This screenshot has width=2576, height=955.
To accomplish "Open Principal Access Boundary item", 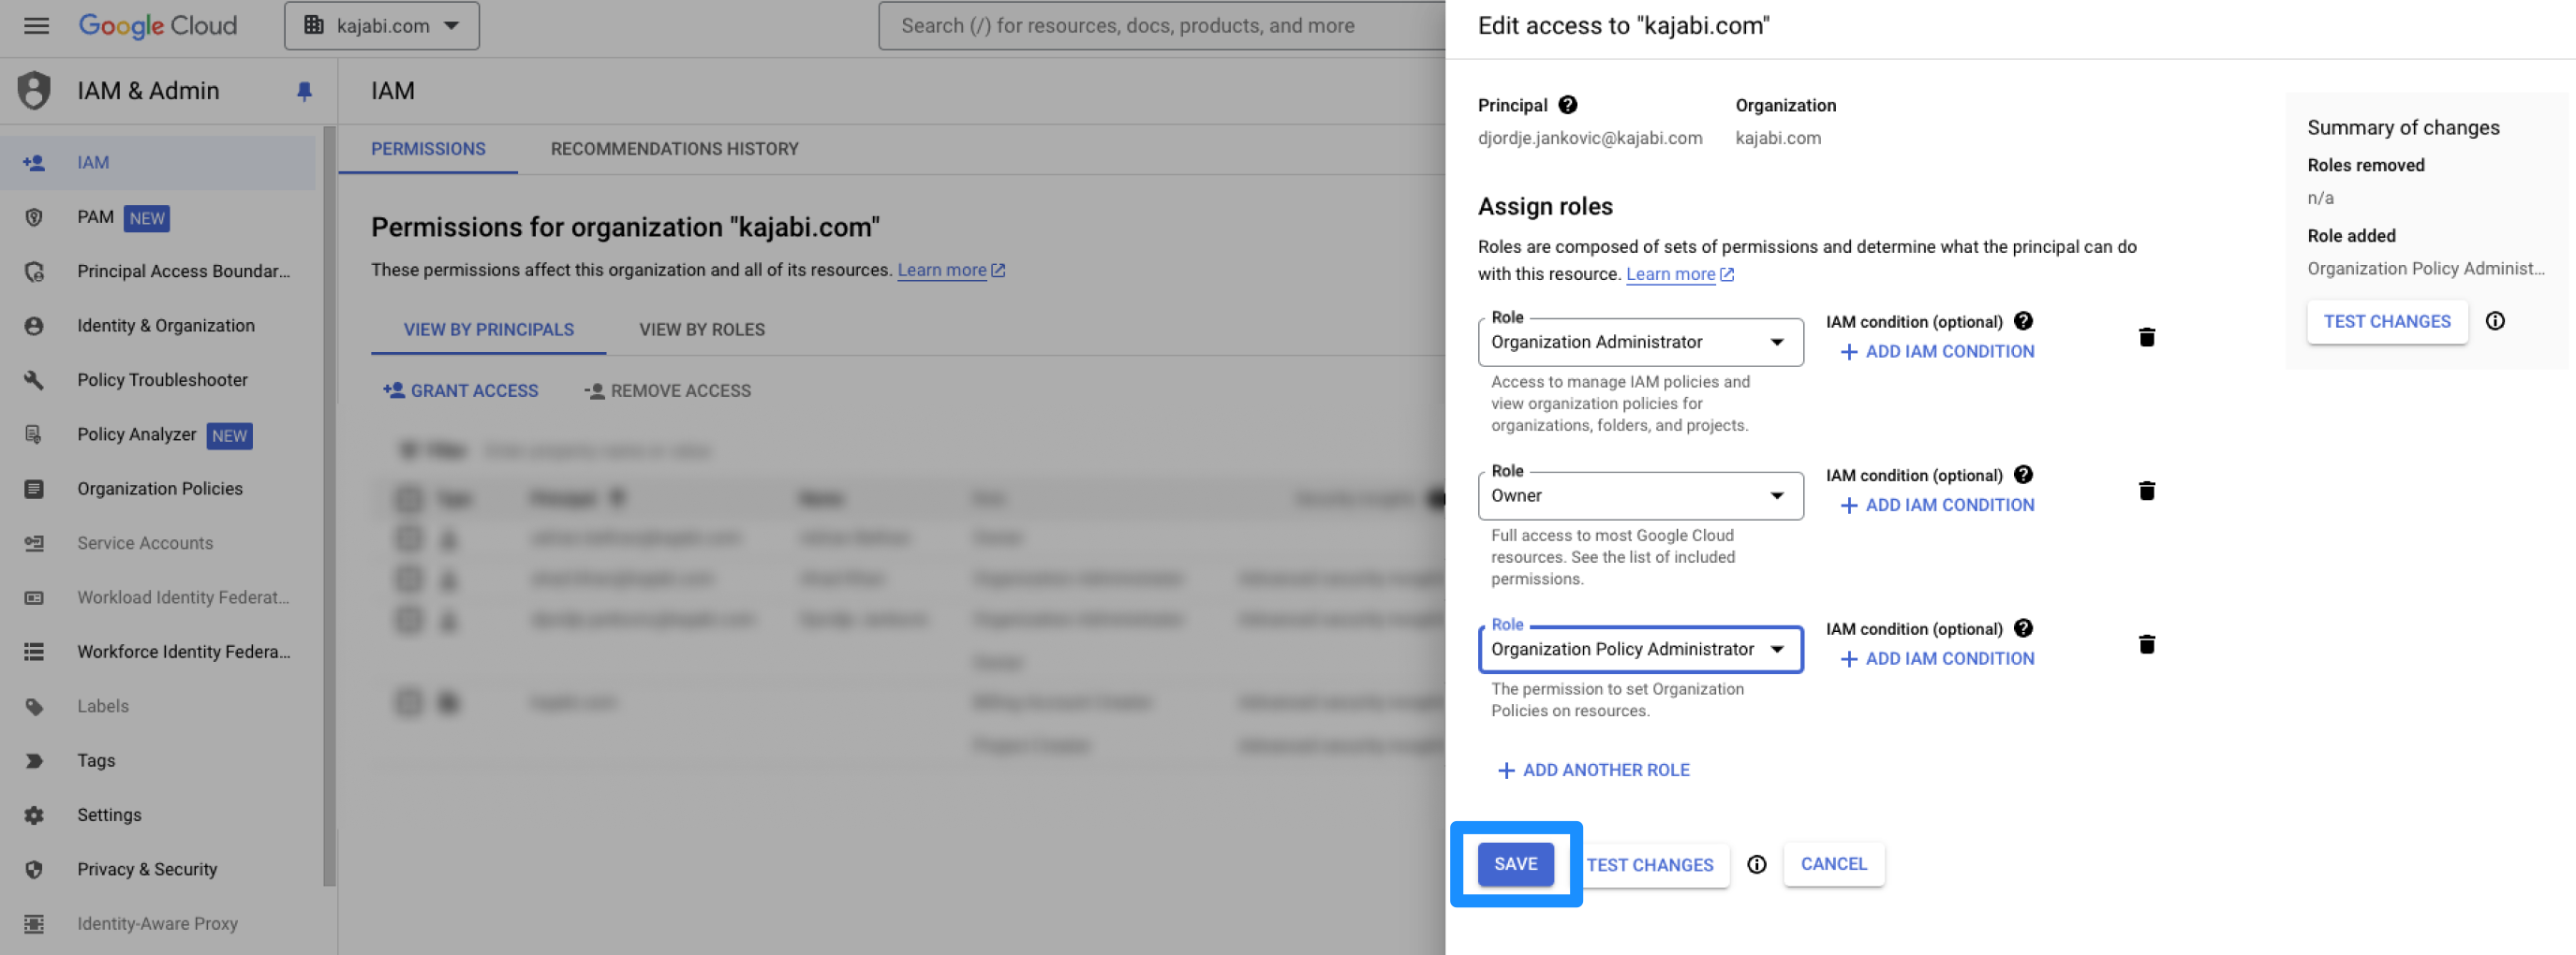I will tap(158, 272).
